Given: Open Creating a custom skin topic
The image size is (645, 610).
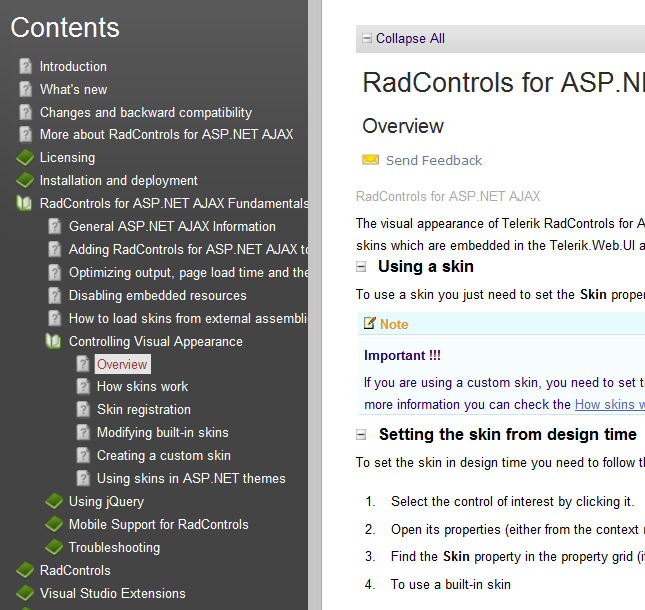Looking at the screenshot, I should (163, 456).
